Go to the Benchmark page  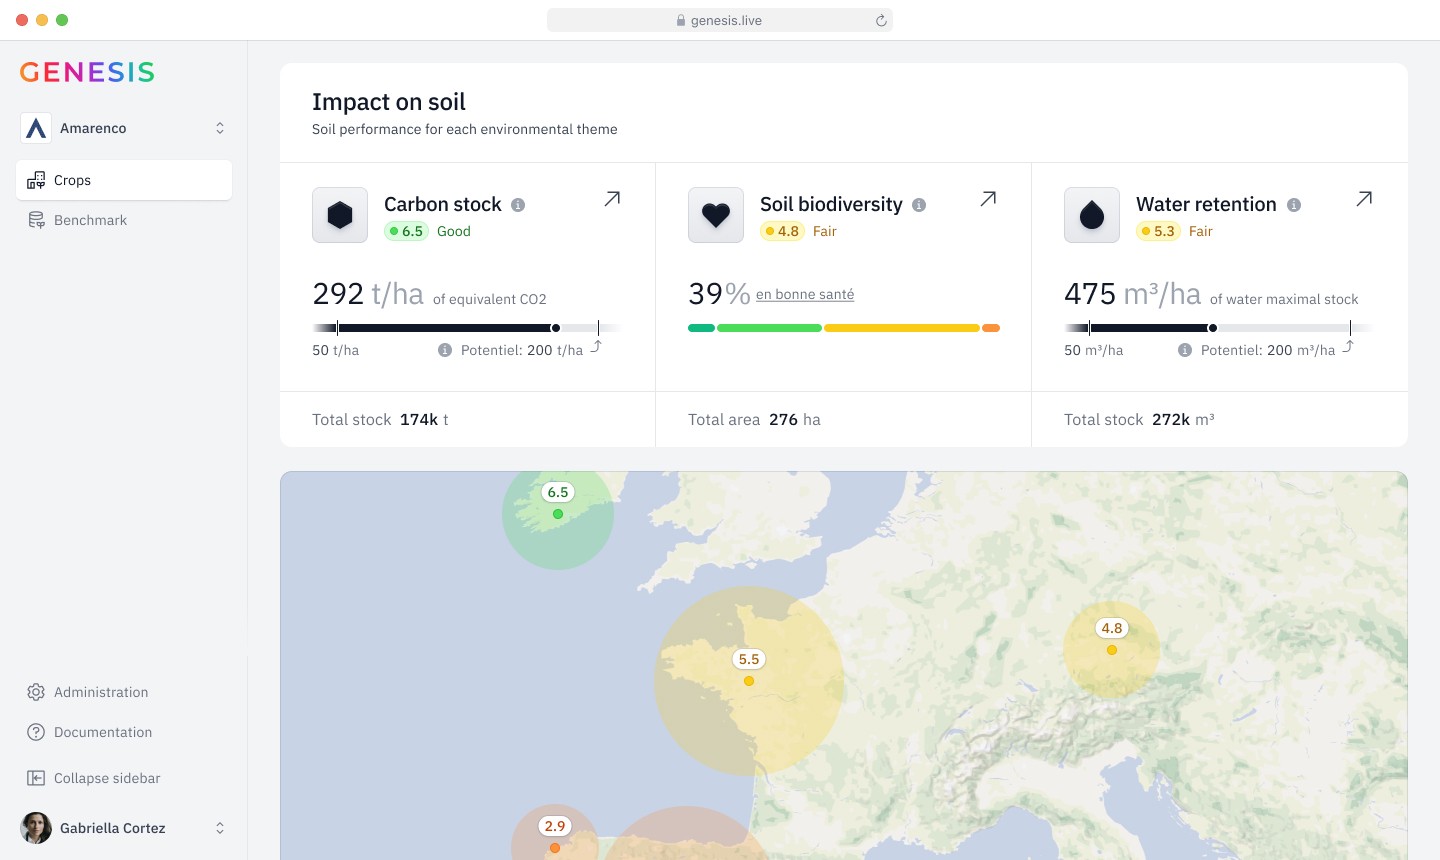coord(124,220)
